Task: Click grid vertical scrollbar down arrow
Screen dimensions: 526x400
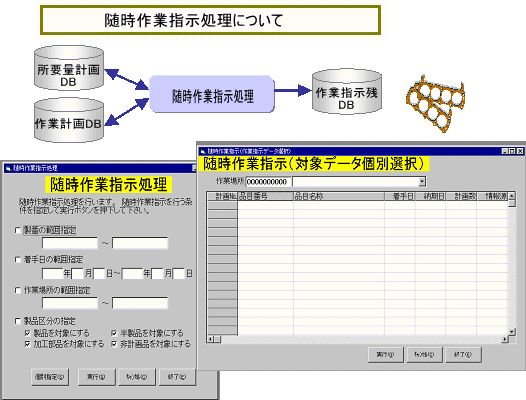Action: (x=512, y=332)
